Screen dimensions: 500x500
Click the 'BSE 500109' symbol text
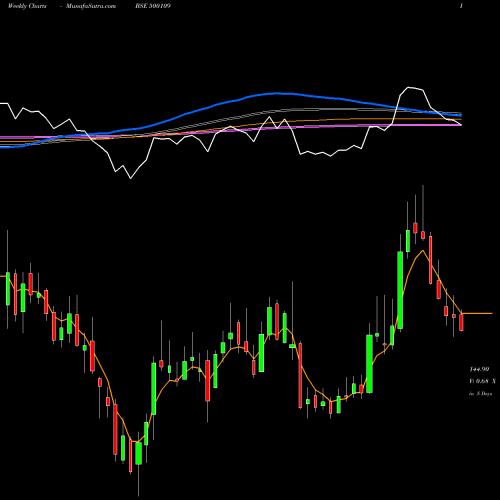coord(153,6)
